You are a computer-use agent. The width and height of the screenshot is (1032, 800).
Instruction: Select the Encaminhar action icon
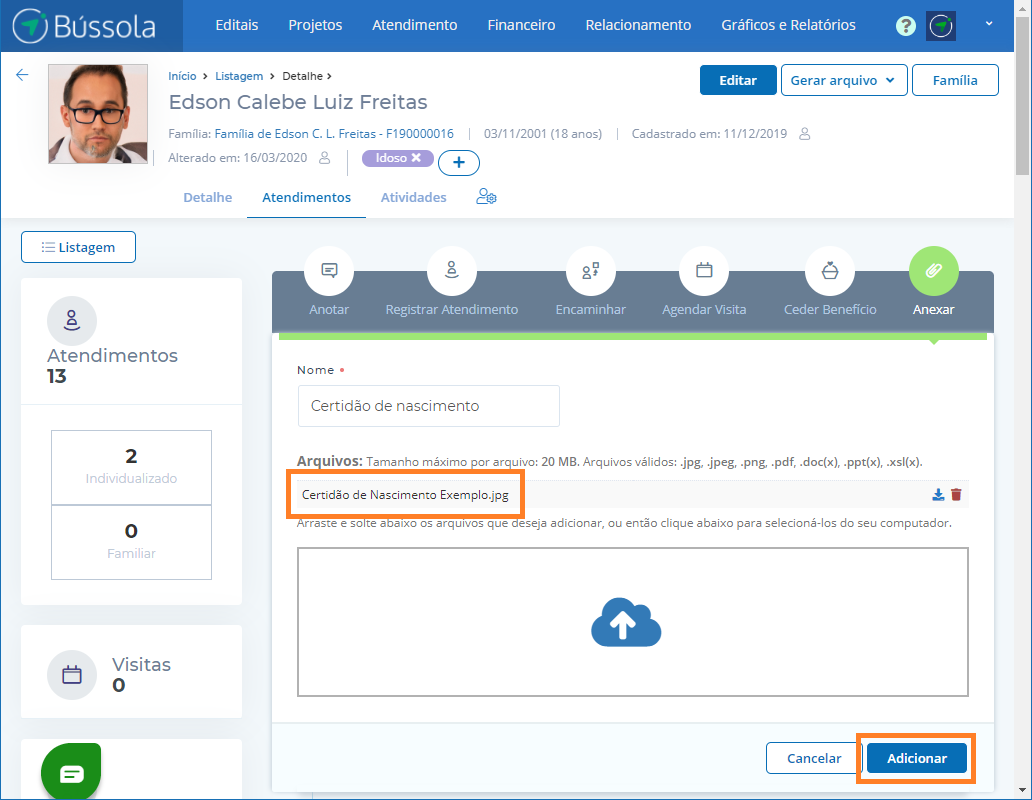click(x=590, y=270)
